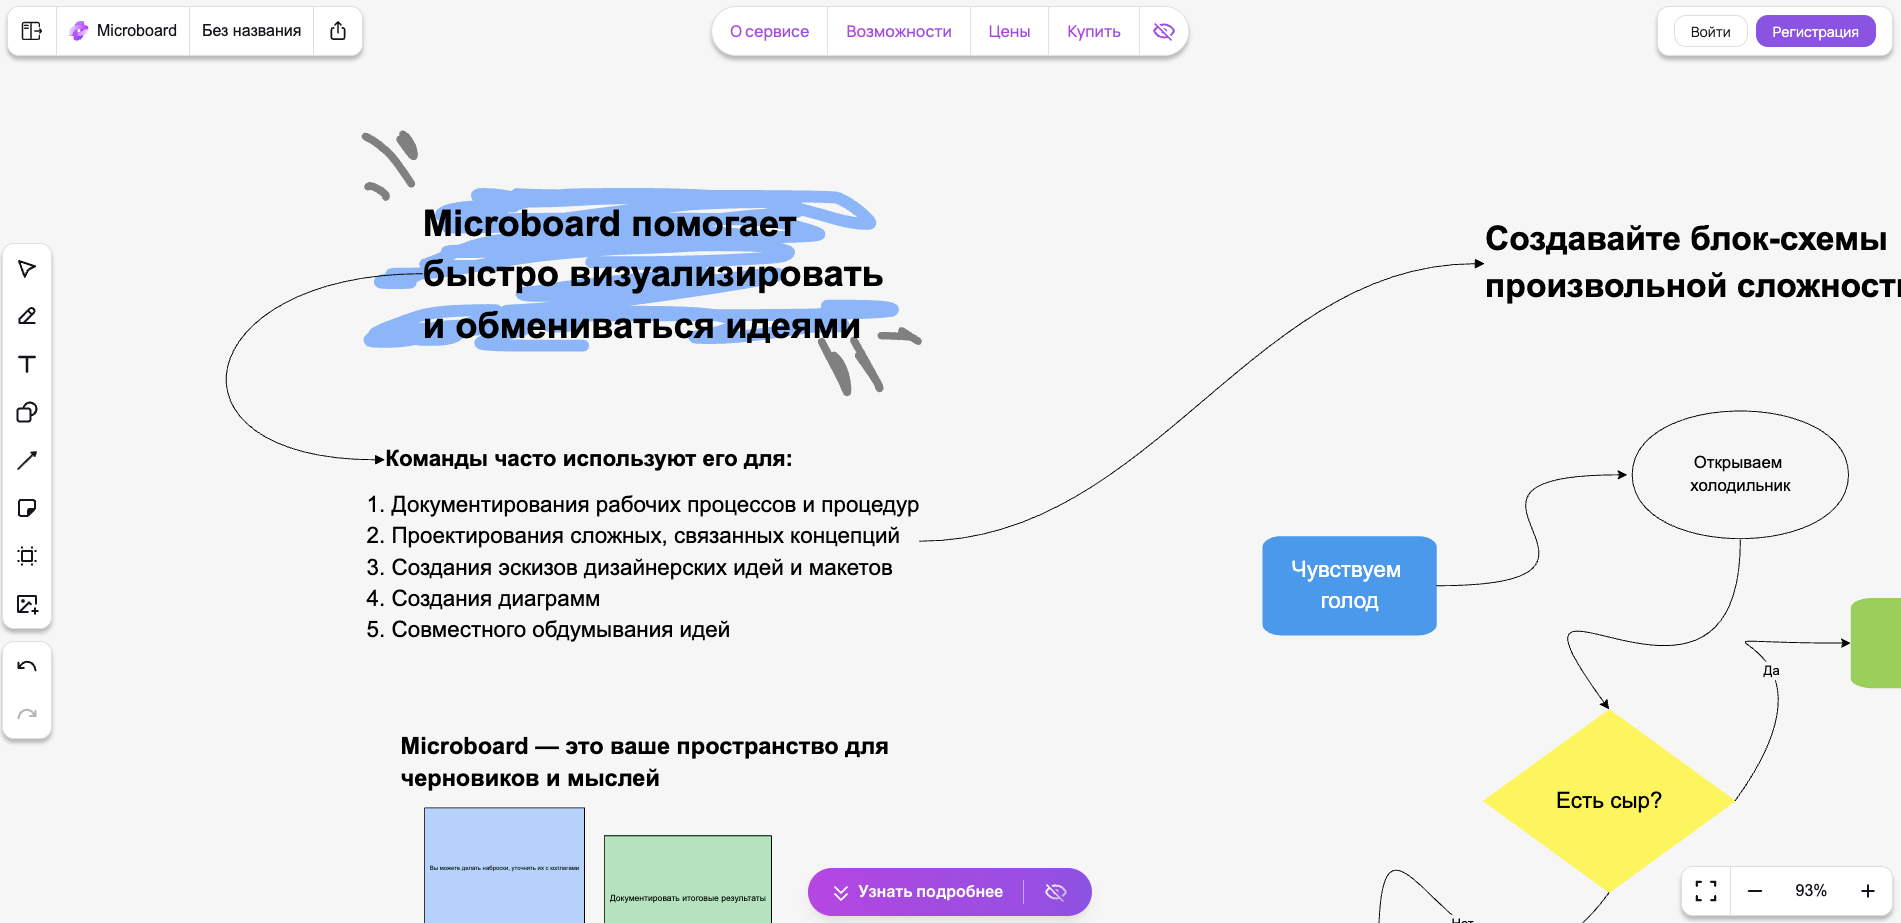This screenshot has height=923, width=1901.
Task: Click the 'Без названия' board title
Action: pyautogui.click(x=251, y=31)
